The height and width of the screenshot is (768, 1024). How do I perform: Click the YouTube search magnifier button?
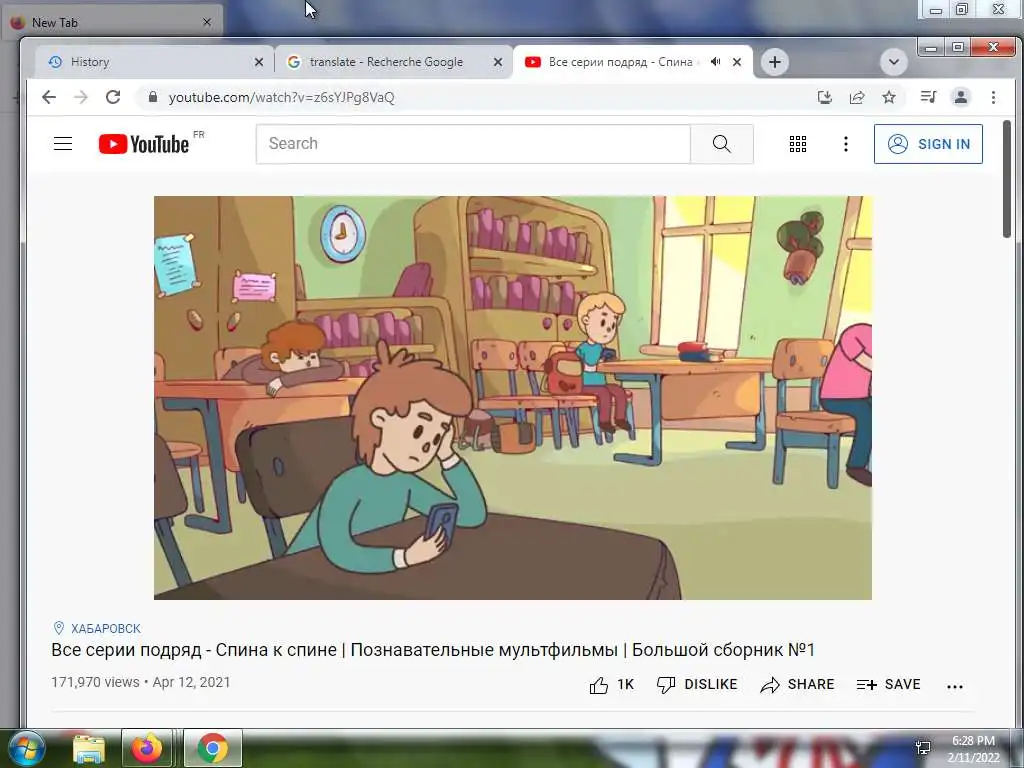[x=722, y=144]
